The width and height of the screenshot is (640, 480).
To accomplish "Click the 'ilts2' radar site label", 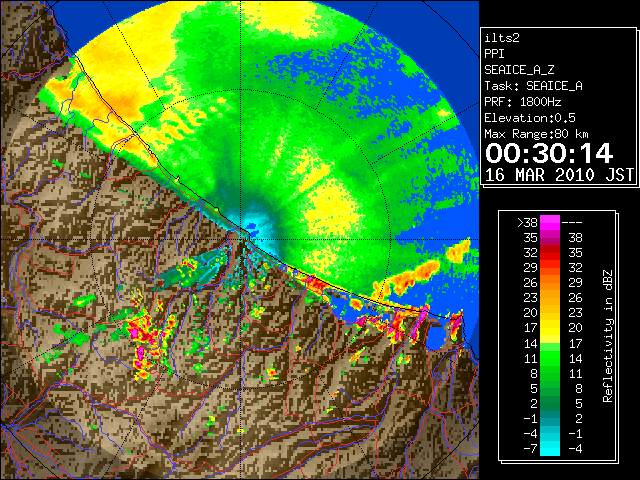I will 502,38.
